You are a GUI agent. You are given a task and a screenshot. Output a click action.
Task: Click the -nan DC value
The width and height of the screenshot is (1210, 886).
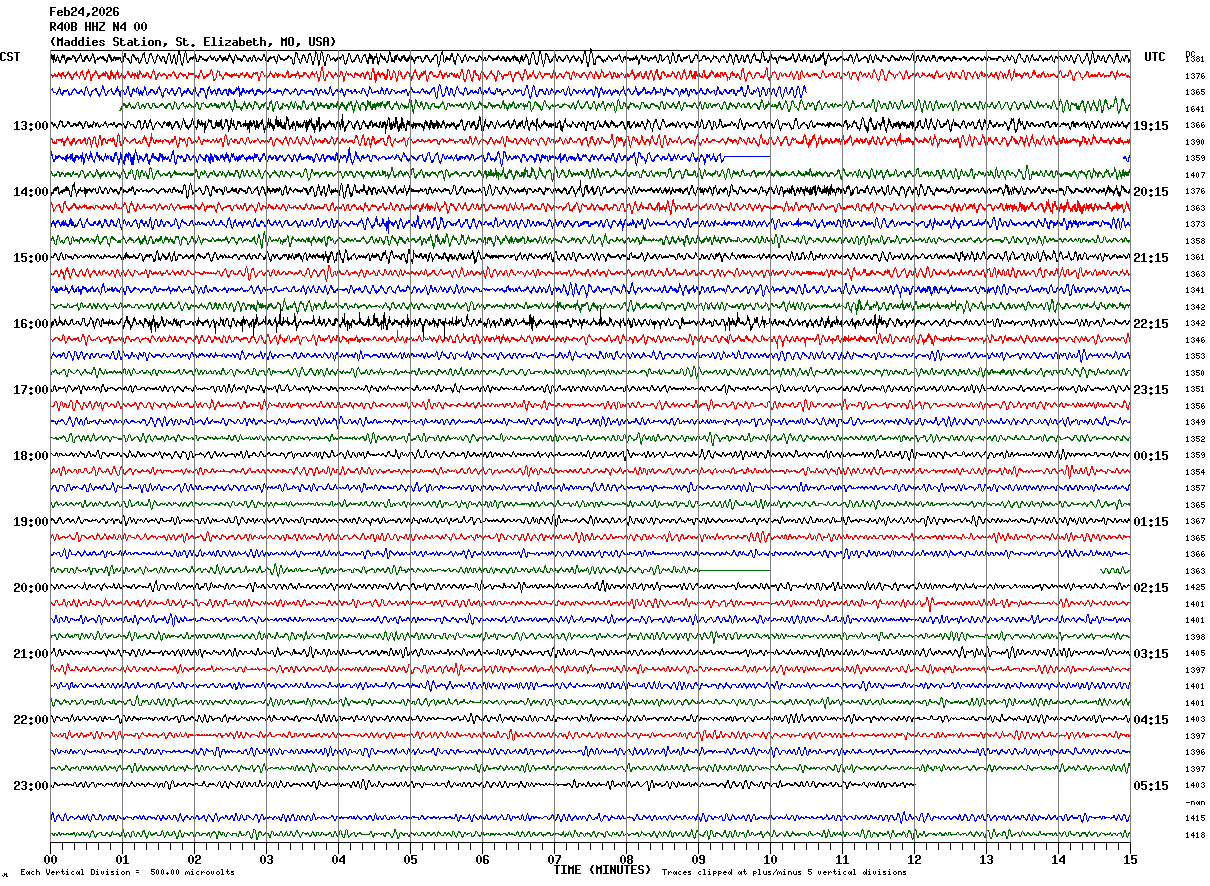tap(1194, 802)
